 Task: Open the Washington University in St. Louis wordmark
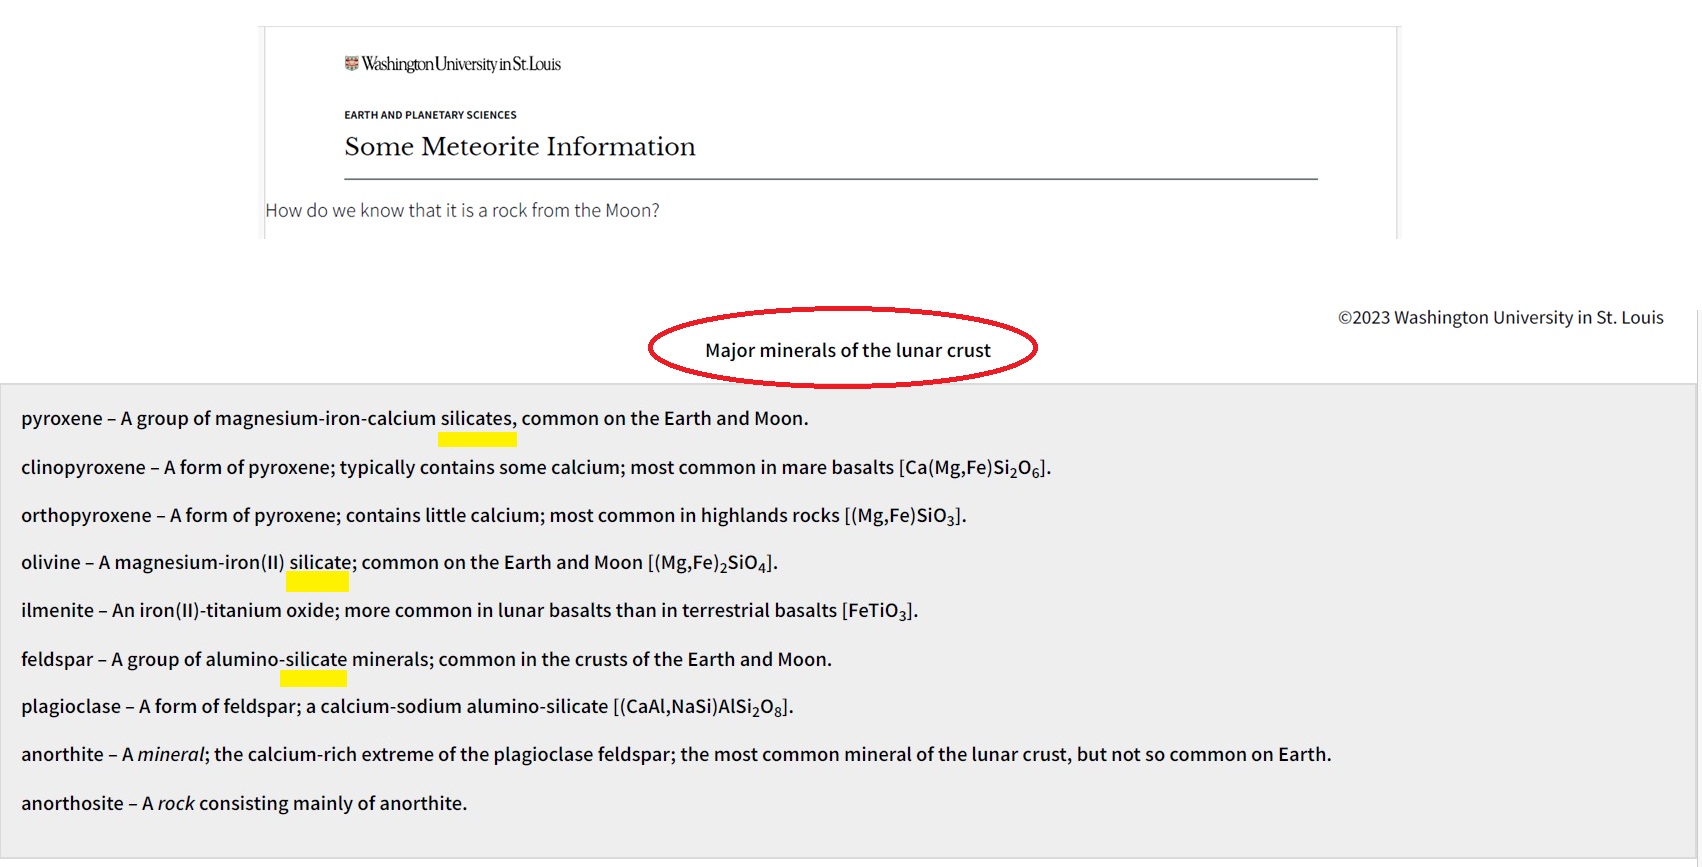[461, 64]
